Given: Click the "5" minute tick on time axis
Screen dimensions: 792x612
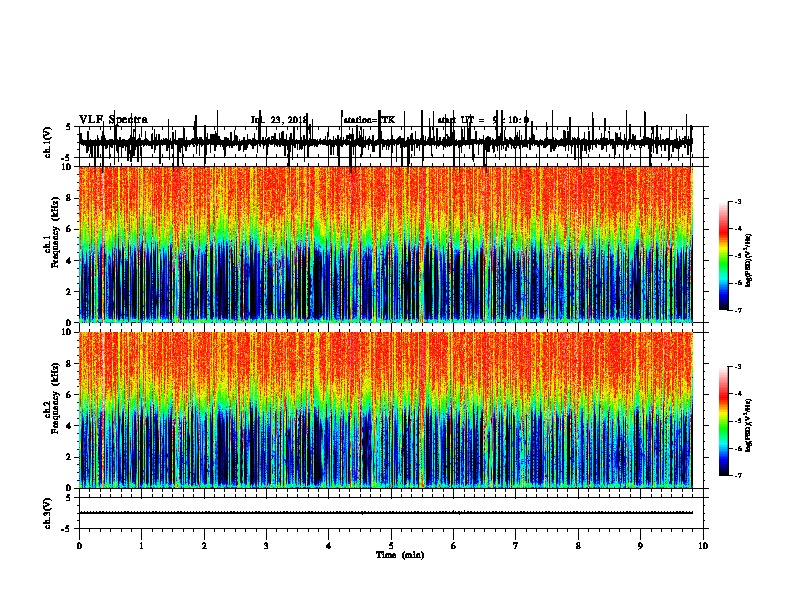Looking at the screenshot, I should (x=391, y=546).
